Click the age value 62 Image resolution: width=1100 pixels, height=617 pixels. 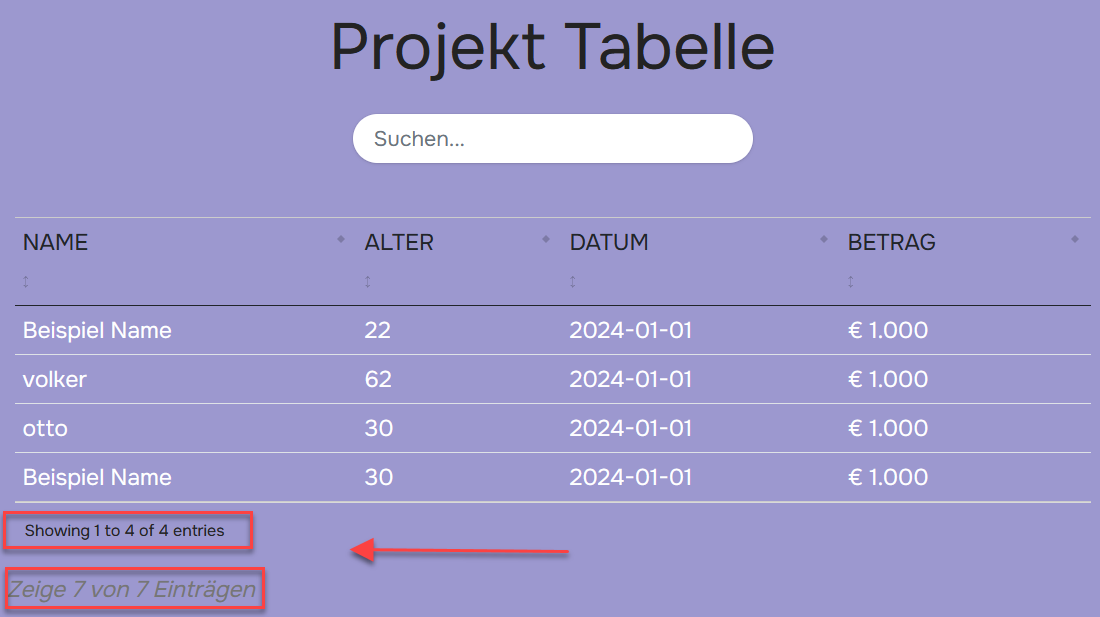click(x=378, y=379)
